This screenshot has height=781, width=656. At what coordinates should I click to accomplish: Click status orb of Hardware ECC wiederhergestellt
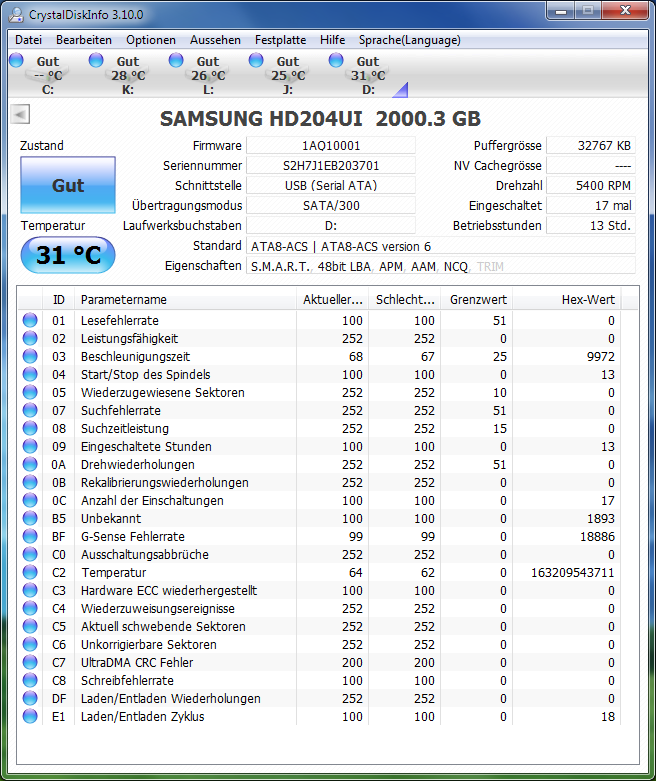[30, 590]
